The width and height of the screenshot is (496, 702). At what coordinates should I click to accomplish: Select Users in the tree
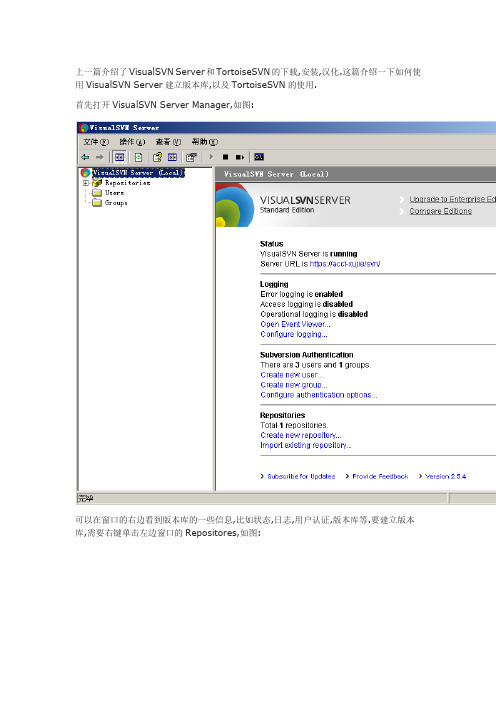point(115,193)
